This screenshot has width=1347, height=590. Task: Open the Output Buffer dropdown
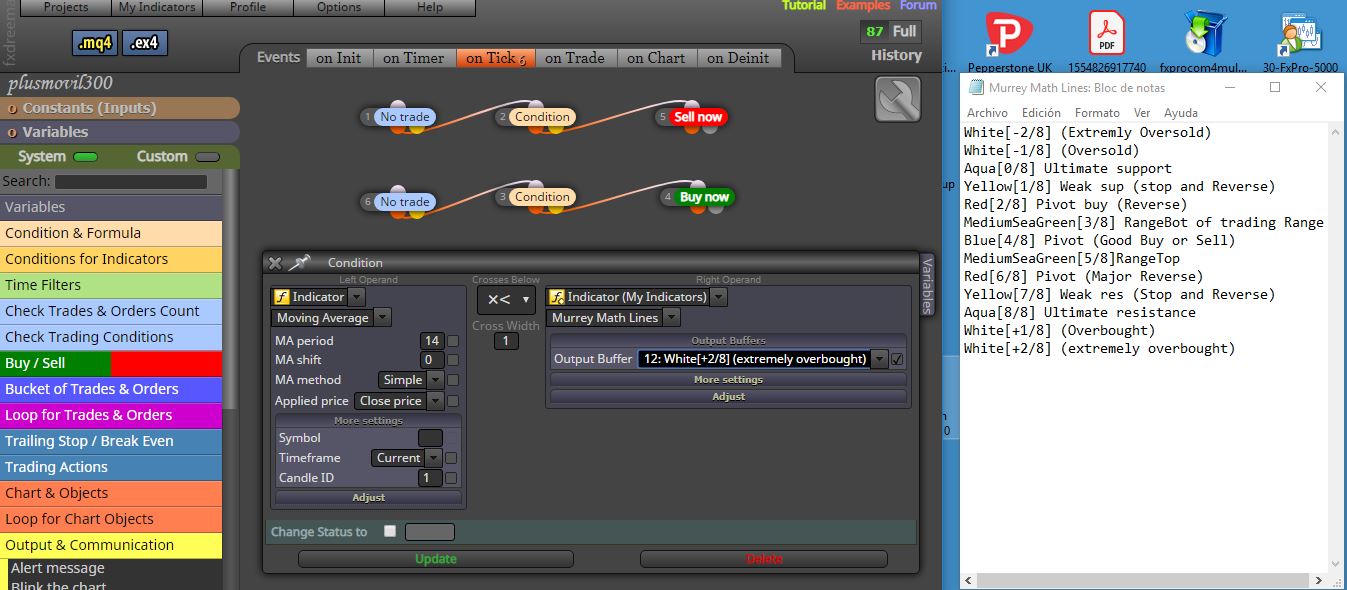coord(879,359)
